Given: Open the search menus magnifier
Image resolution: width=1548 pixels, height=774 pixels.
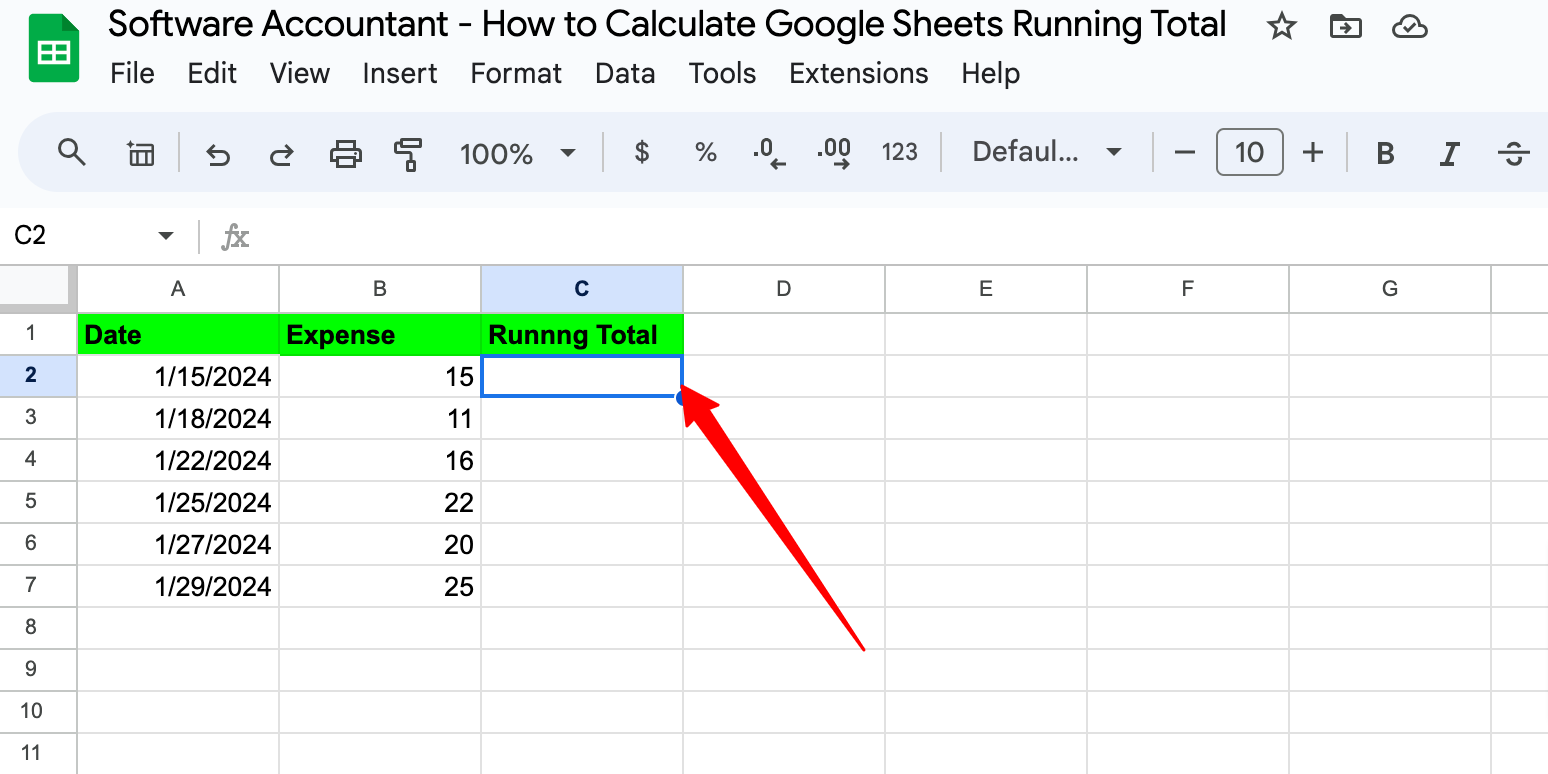Looking at the screenshot, I should point(72,153).
